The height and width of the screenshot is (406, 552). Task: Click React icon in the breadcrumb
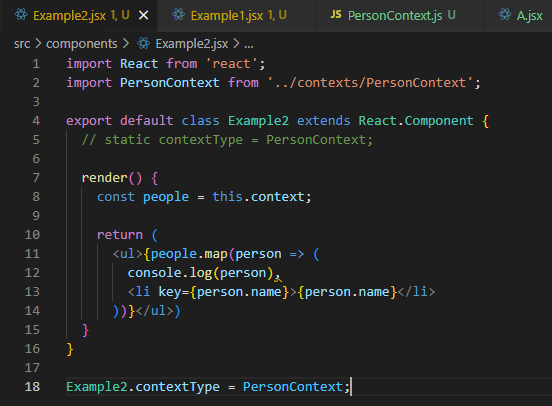click(x=143, y=43)
